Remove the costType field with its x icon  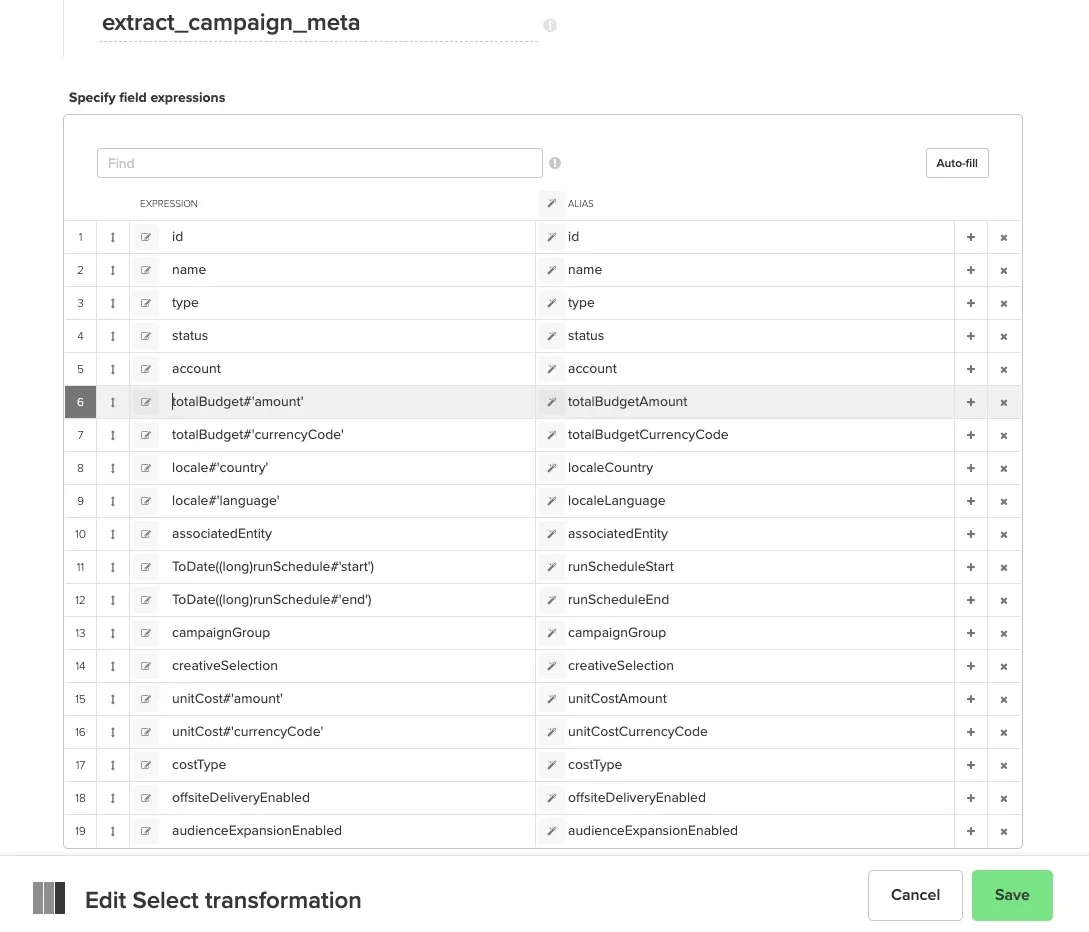click(1003, 765)
